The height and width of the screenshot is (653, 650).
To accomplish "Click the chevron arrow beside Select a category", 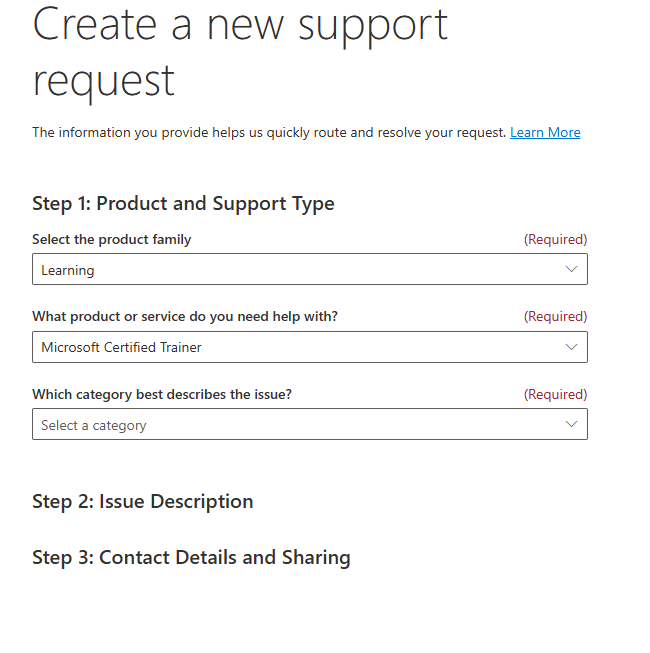I will pos(571,424).
